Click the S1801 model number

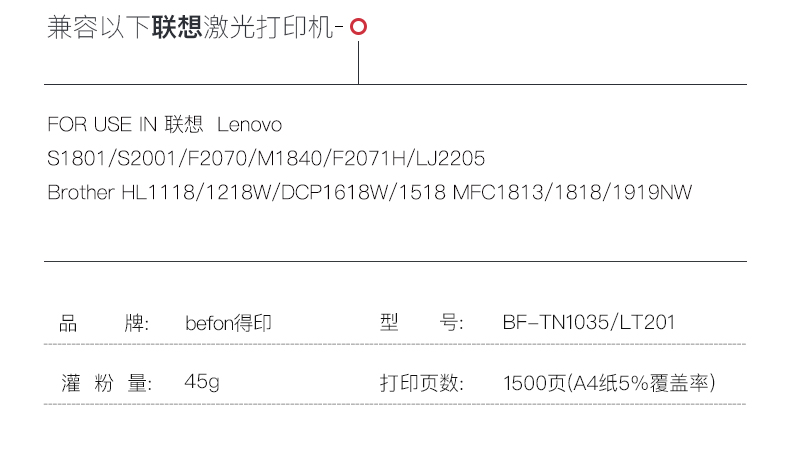coord(75,159)
